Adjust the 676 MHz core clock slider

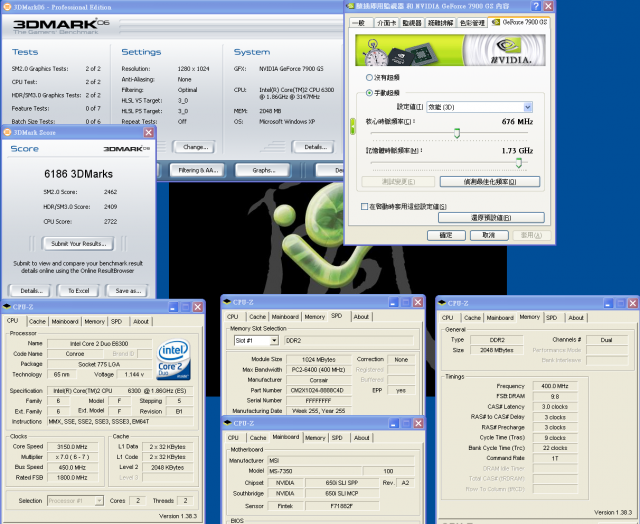[x=457, y=133]
